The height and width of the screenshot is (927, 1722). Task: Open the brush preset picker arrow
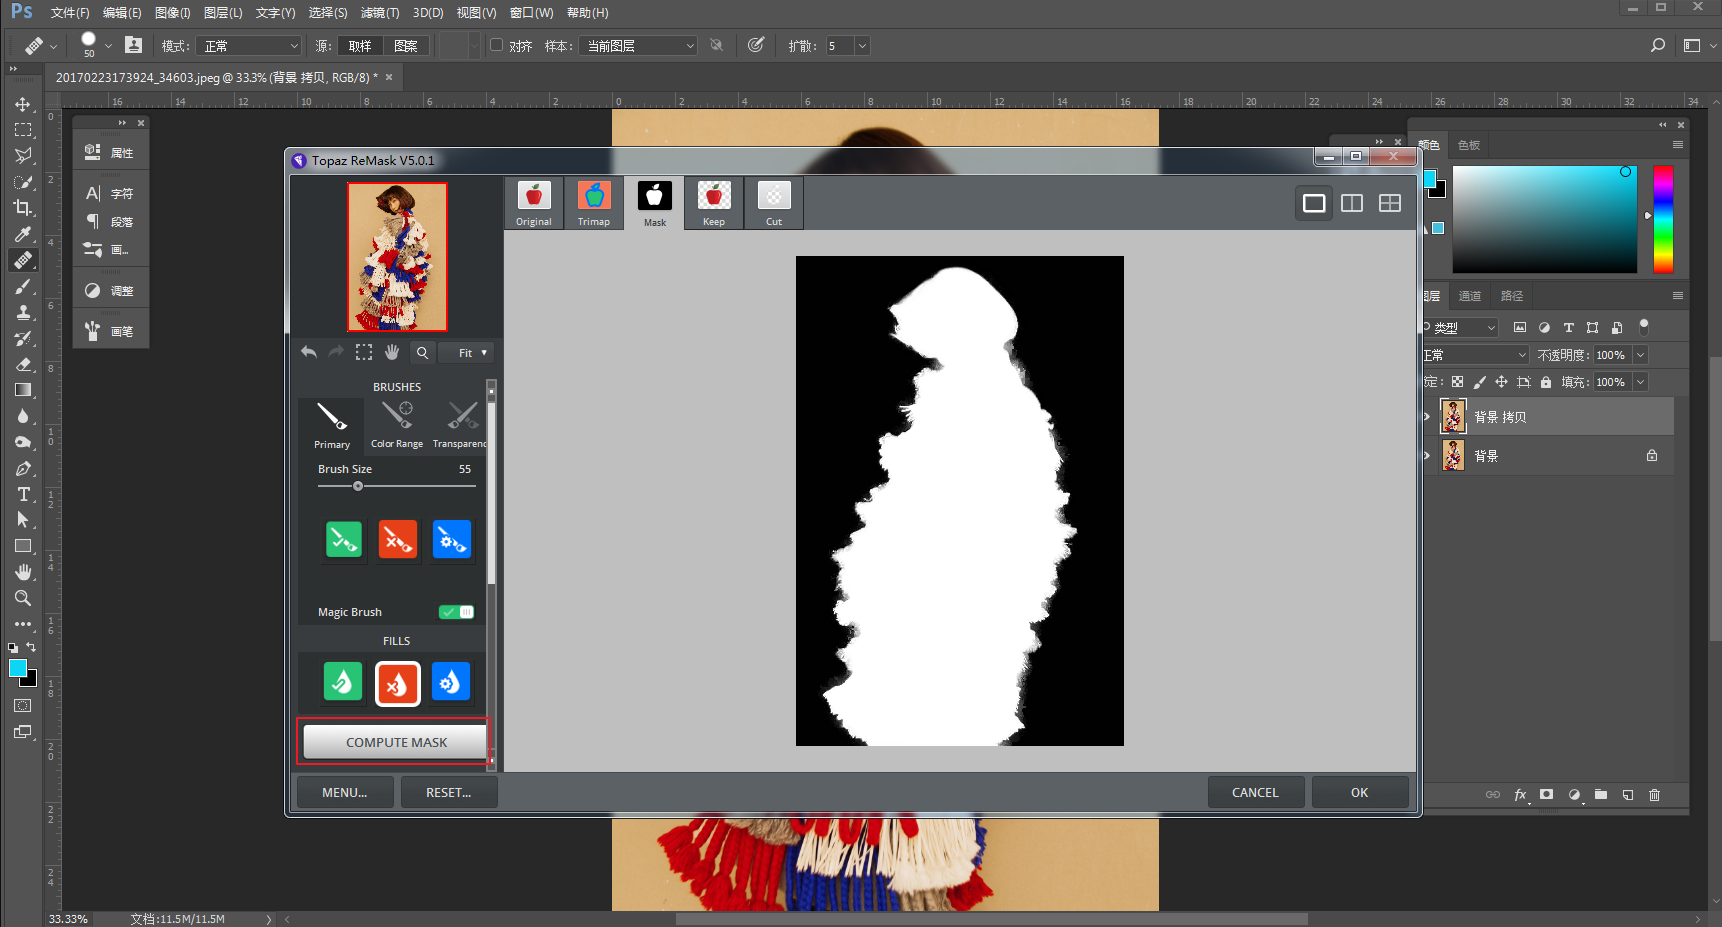pos(108,46)
